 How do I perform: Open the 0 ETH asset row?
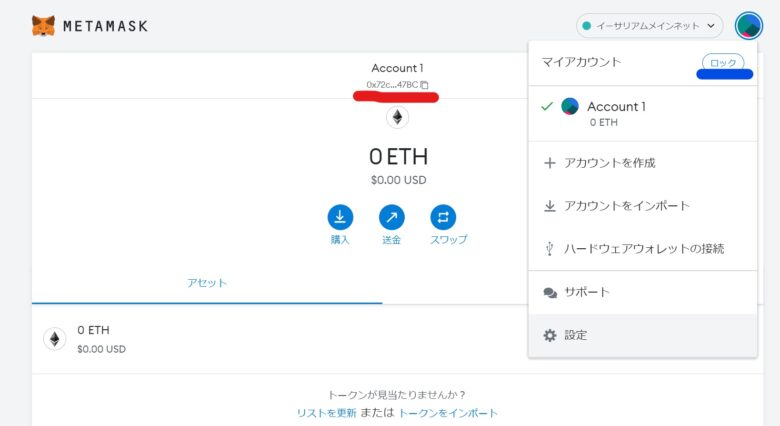click(280, 339)
